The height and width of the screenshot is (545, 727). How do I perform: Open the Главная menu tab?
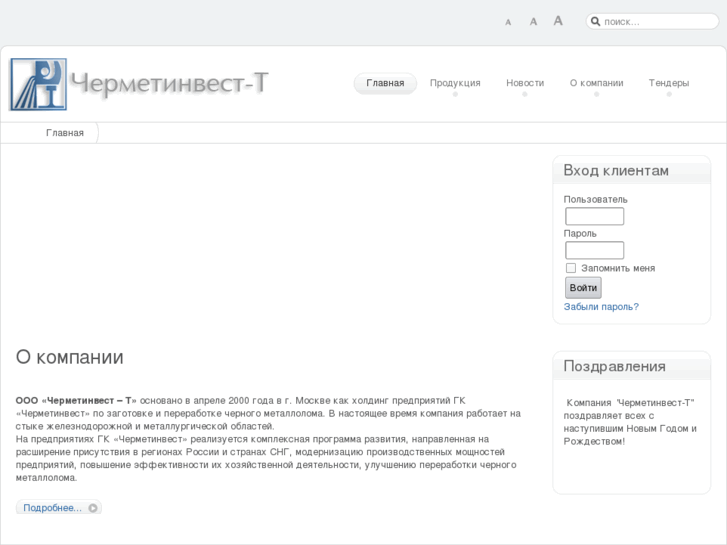pos(385,83)
